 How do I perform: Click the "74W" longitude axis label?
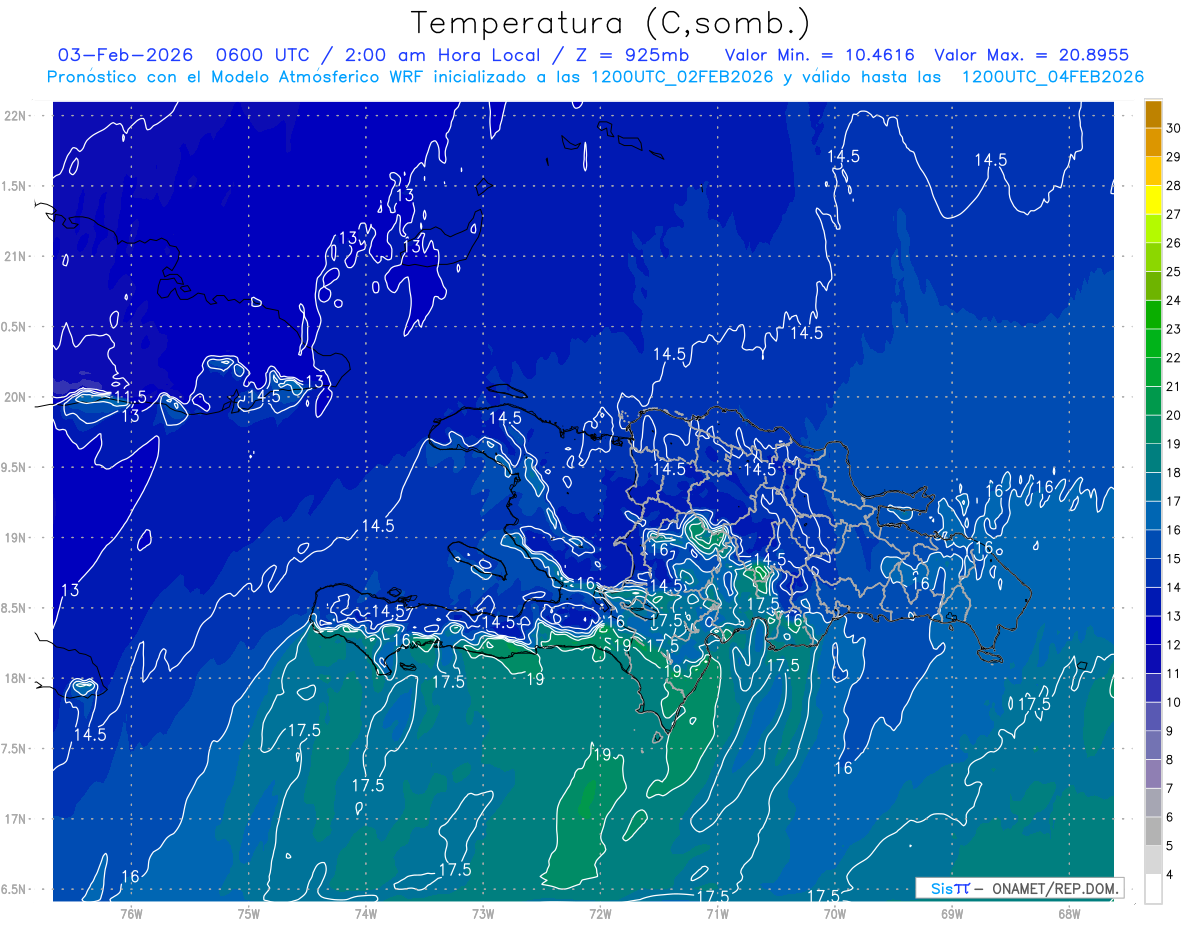click(x=366, y=913)
